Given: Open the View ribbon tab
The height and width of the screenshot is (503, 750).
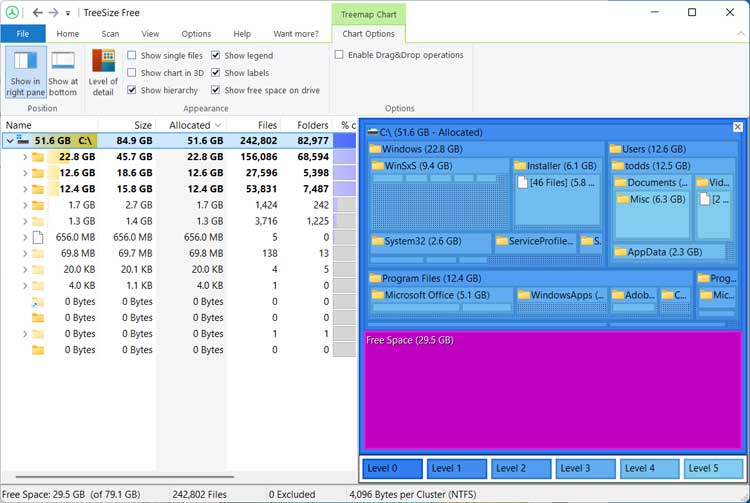Looking at the screenshot, I should pyautogui.click(x=150, y=34).
